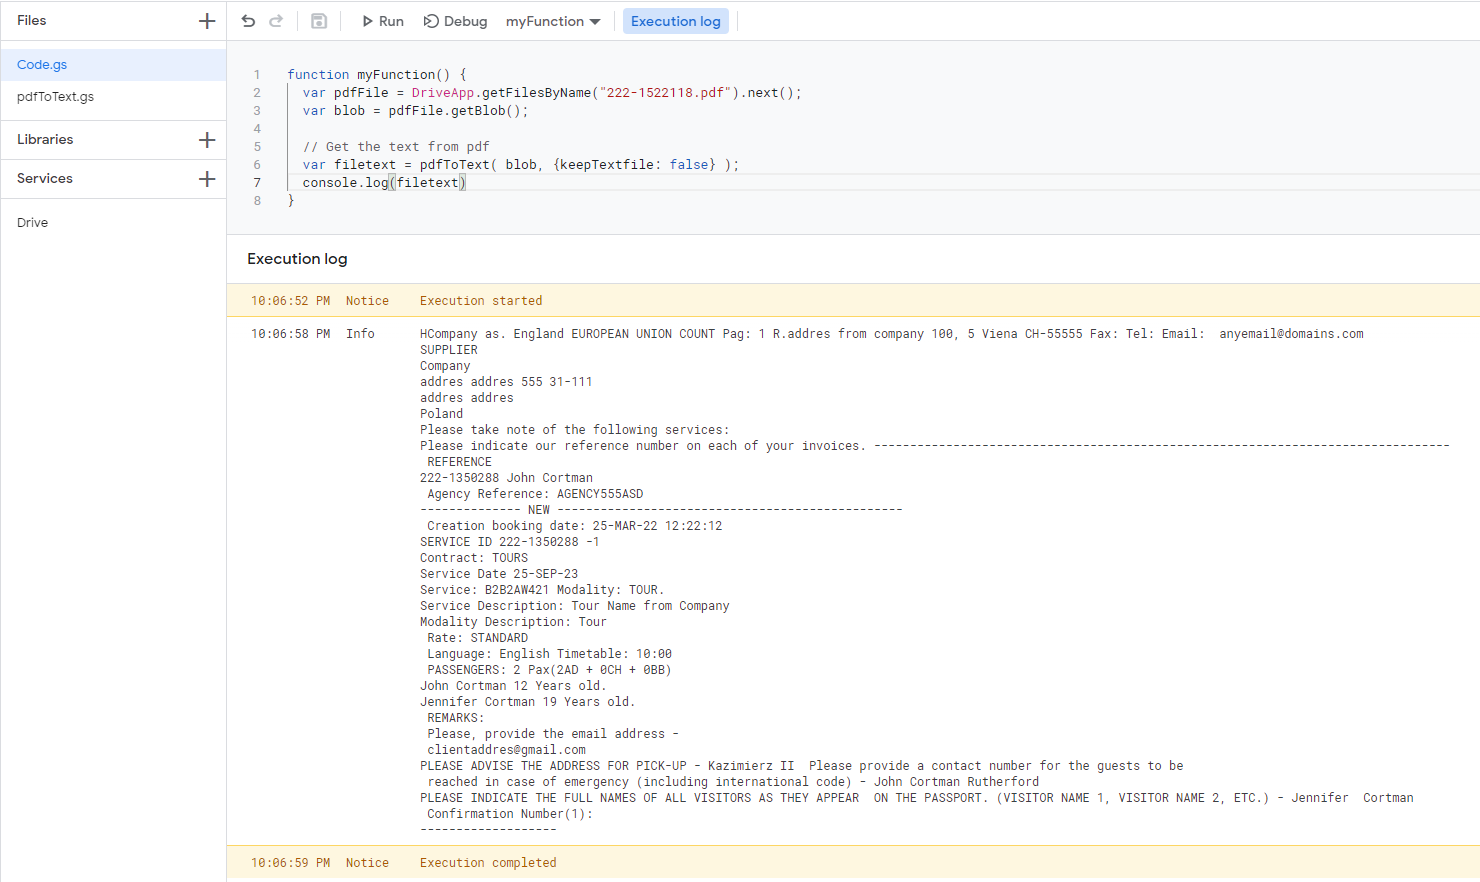Toggle the Execution log button
Viewport: 1480px width, 882px height.
(676, 21)
